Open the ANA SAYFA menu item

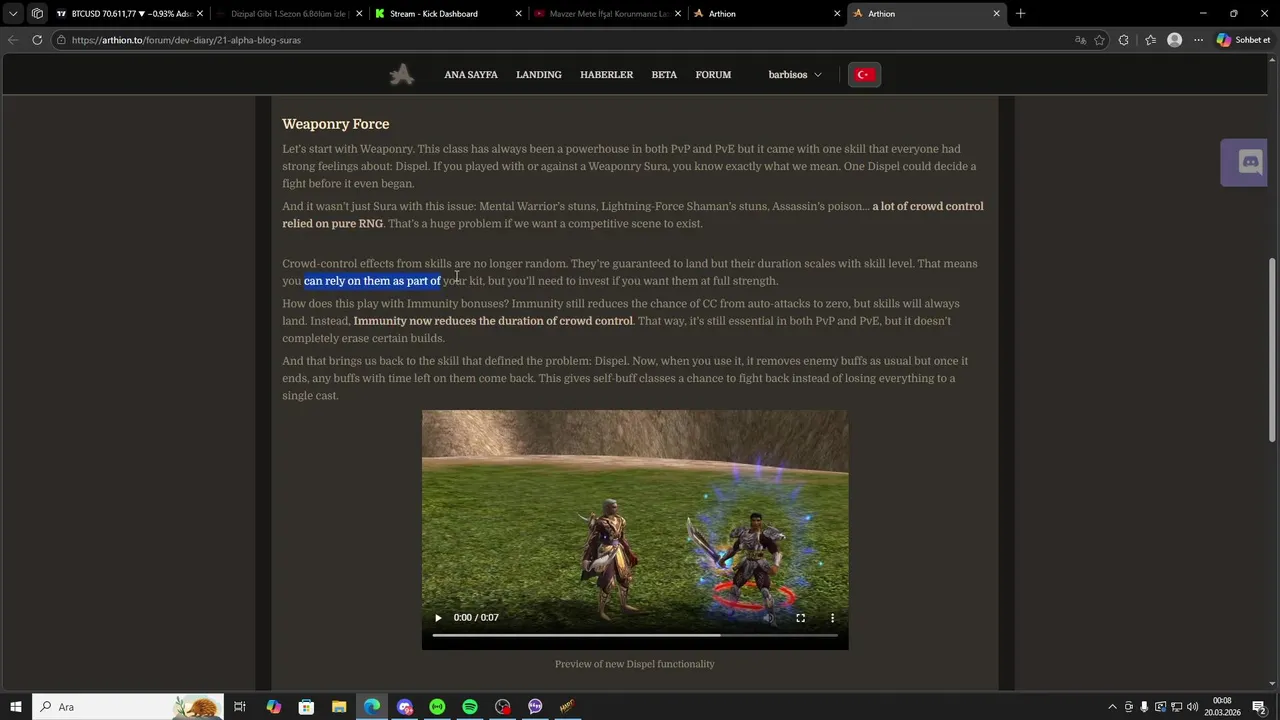pyautogui.click(x=471, y=75)
